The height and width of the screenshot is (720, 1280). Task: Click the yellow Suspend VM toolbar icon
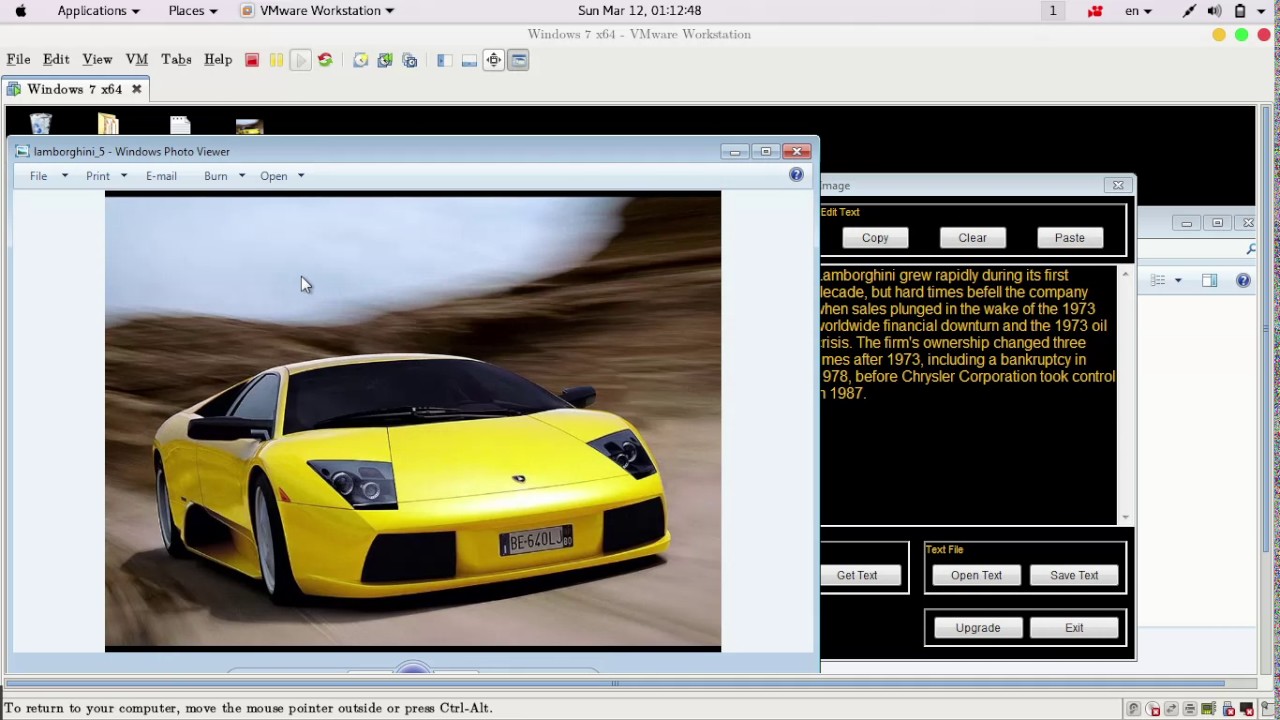276,60
